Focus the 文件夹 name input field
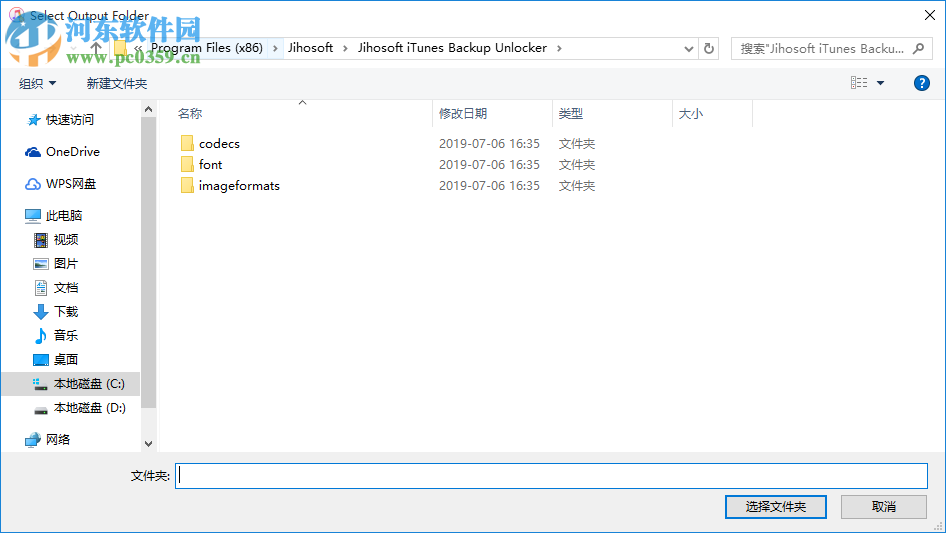 (551, 476)
